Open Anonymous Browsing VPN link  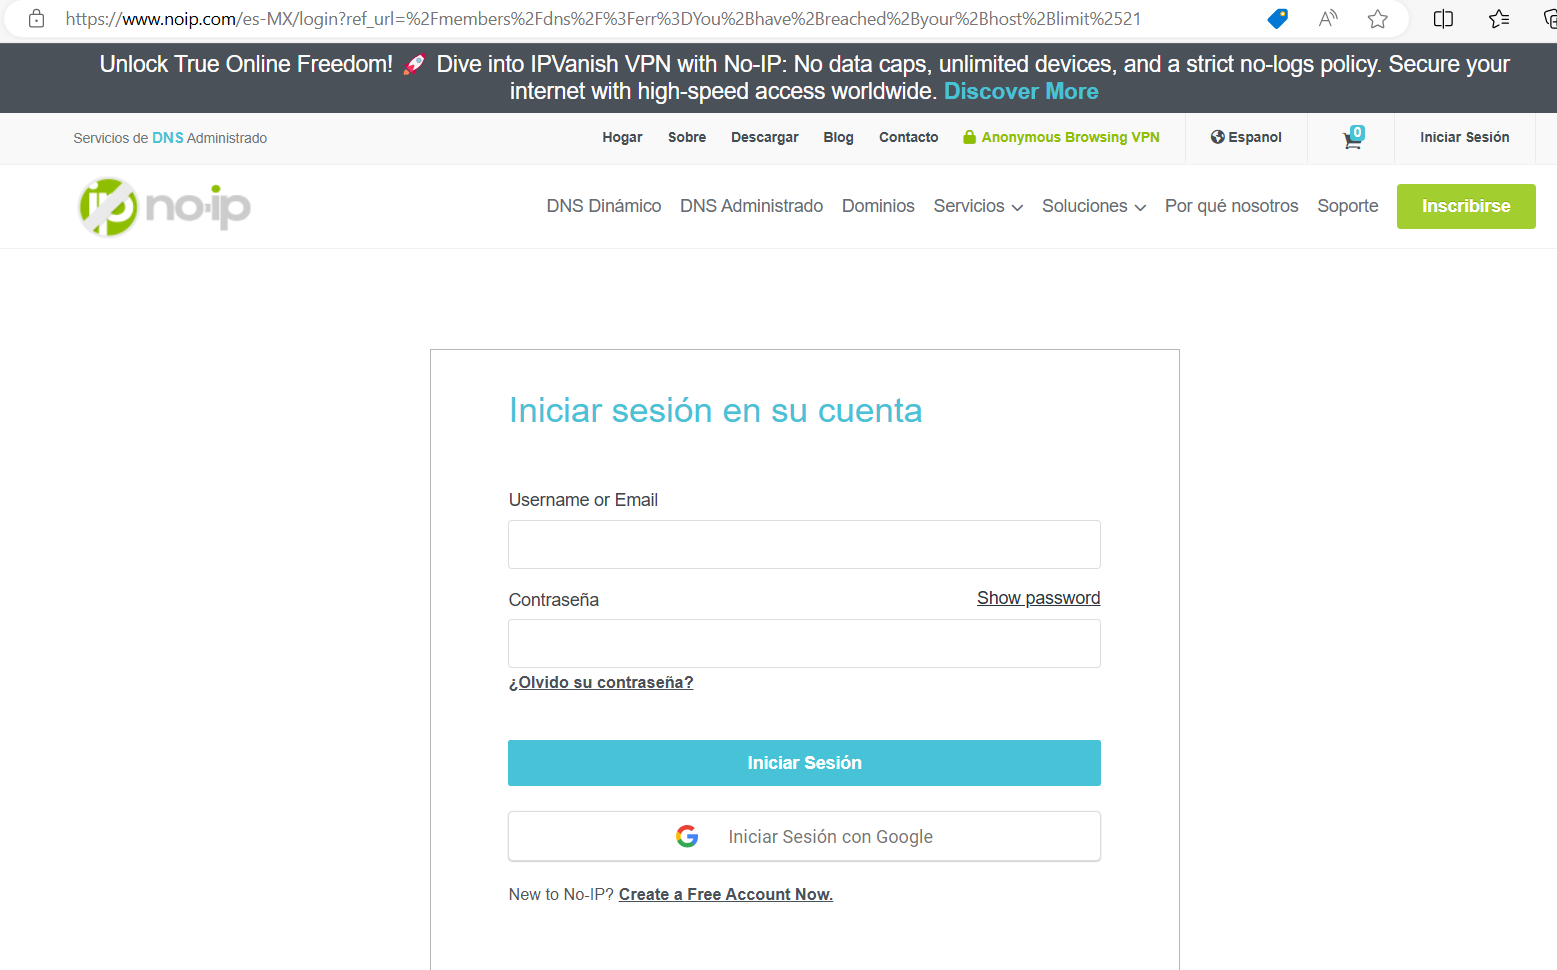click(x=1061, y=138)
